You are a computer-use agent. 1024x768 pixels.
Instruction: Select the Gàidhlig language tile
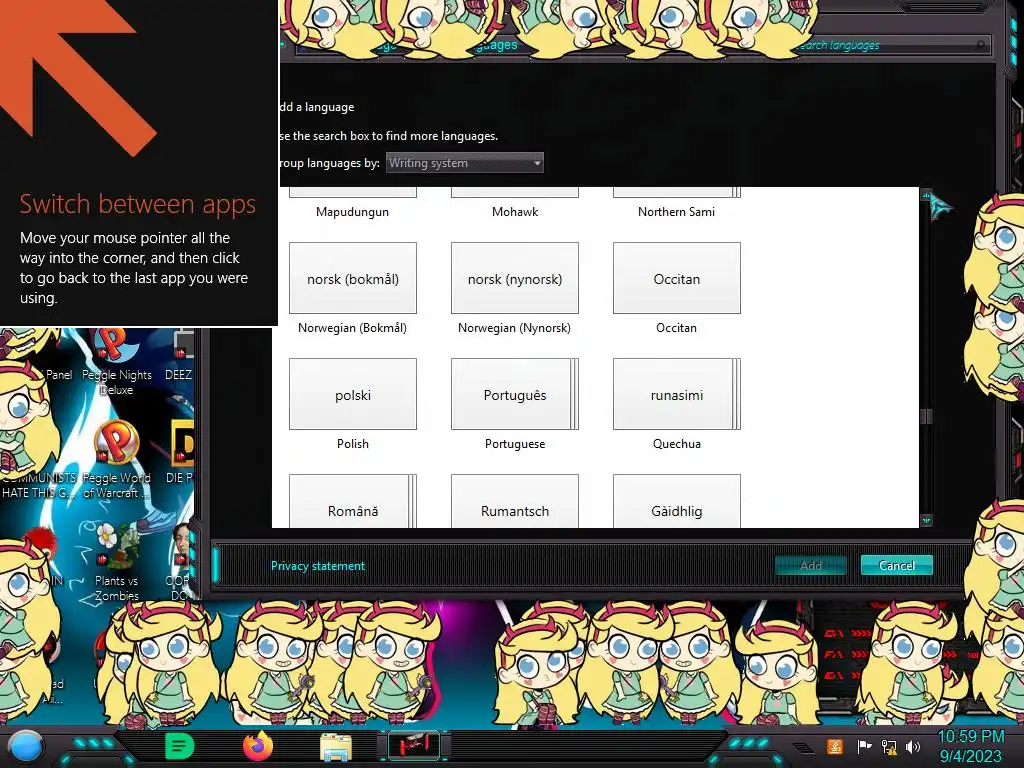coord(677,501)
